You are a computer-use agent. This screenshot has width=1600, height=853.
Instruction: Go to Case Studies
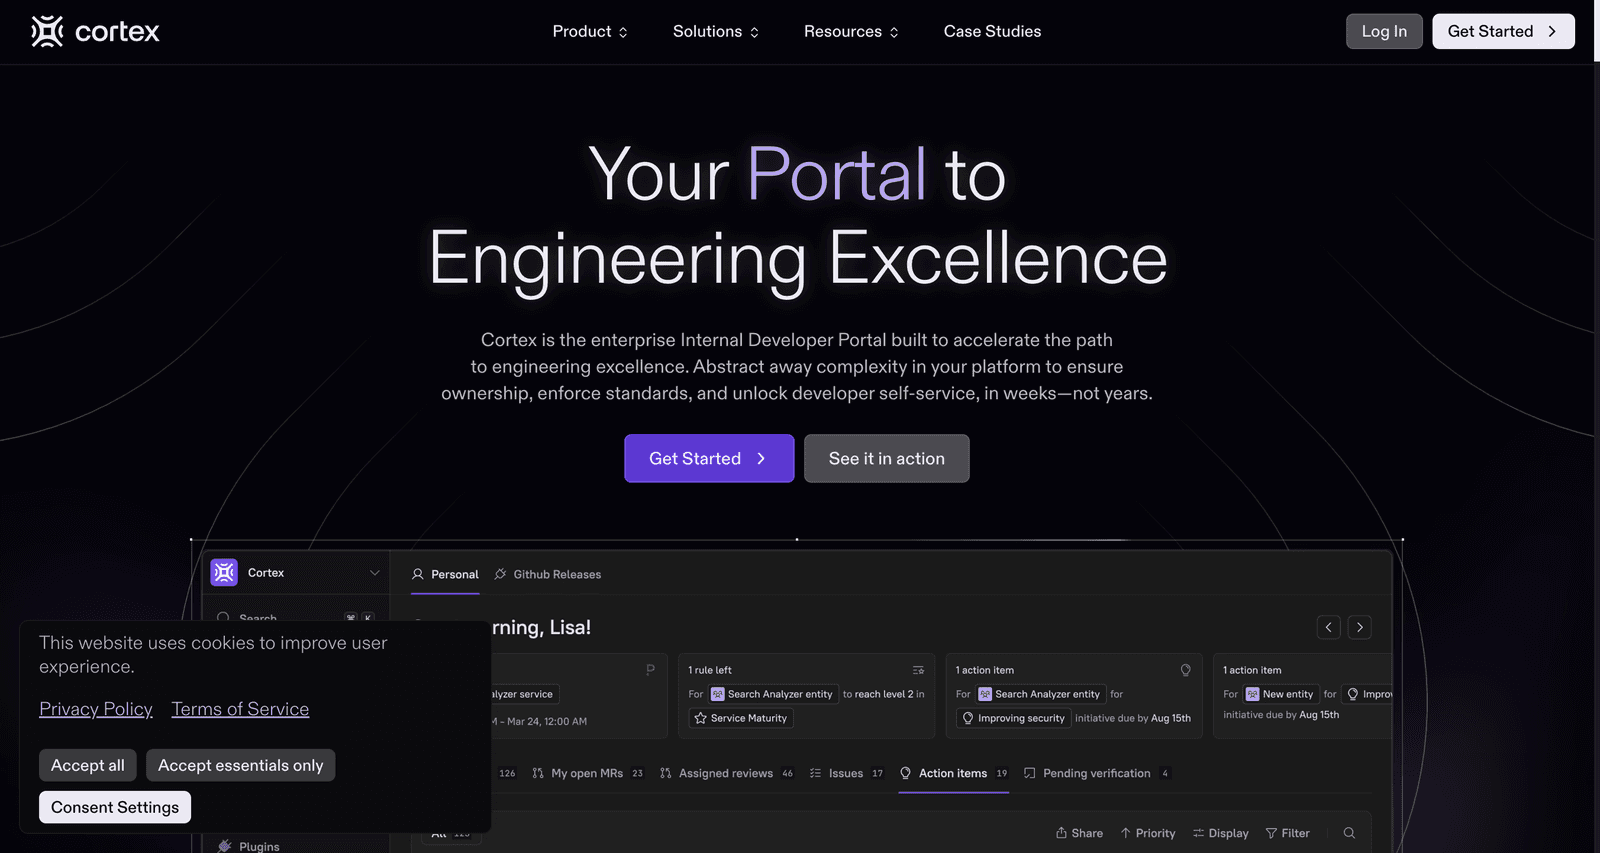[992, 32]
